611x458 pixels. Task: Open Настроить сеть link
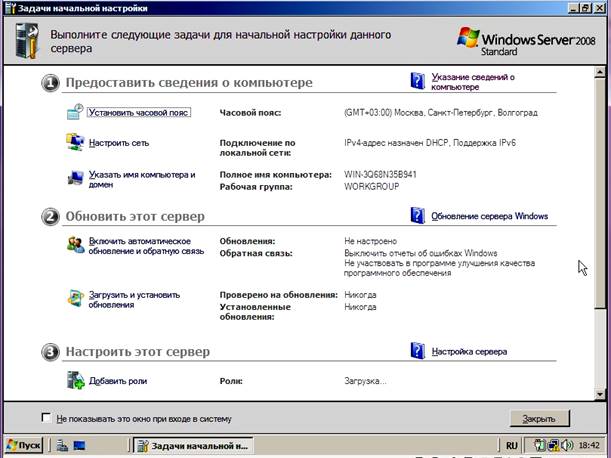(x=119, y=143)
